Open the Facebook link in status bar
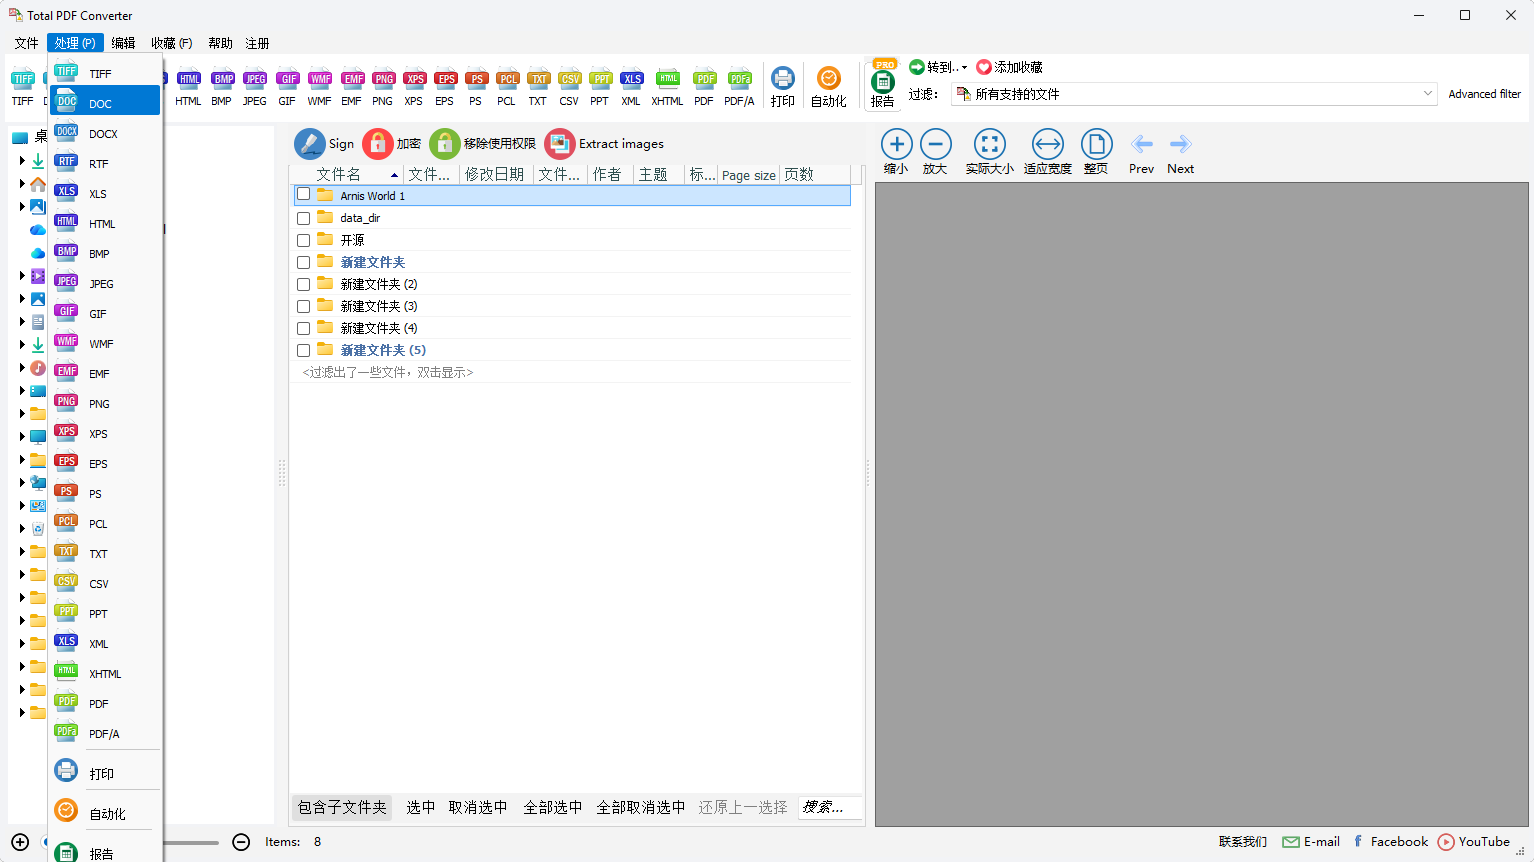 pyautogui.click(x=1390, y=842)
